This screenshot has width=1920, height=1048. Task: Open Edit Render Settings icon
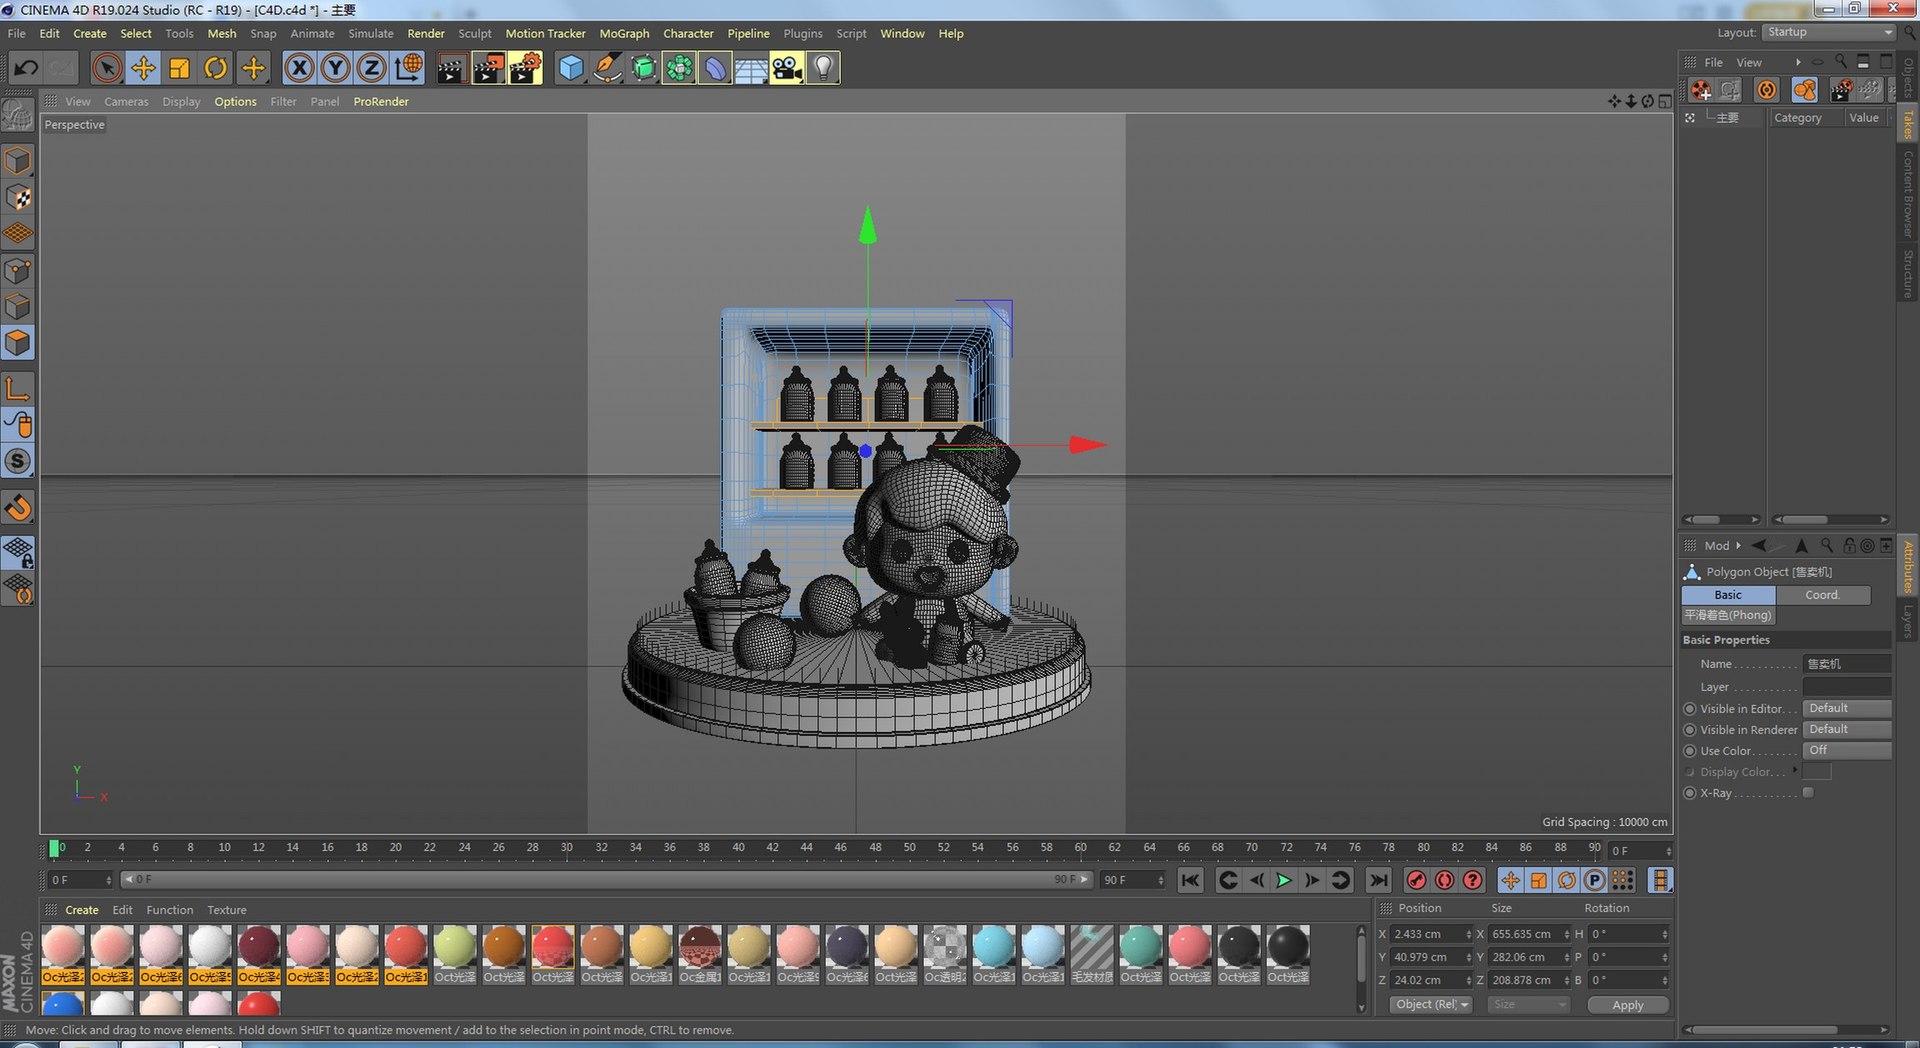pyautogui.click(x=525, y=68)
